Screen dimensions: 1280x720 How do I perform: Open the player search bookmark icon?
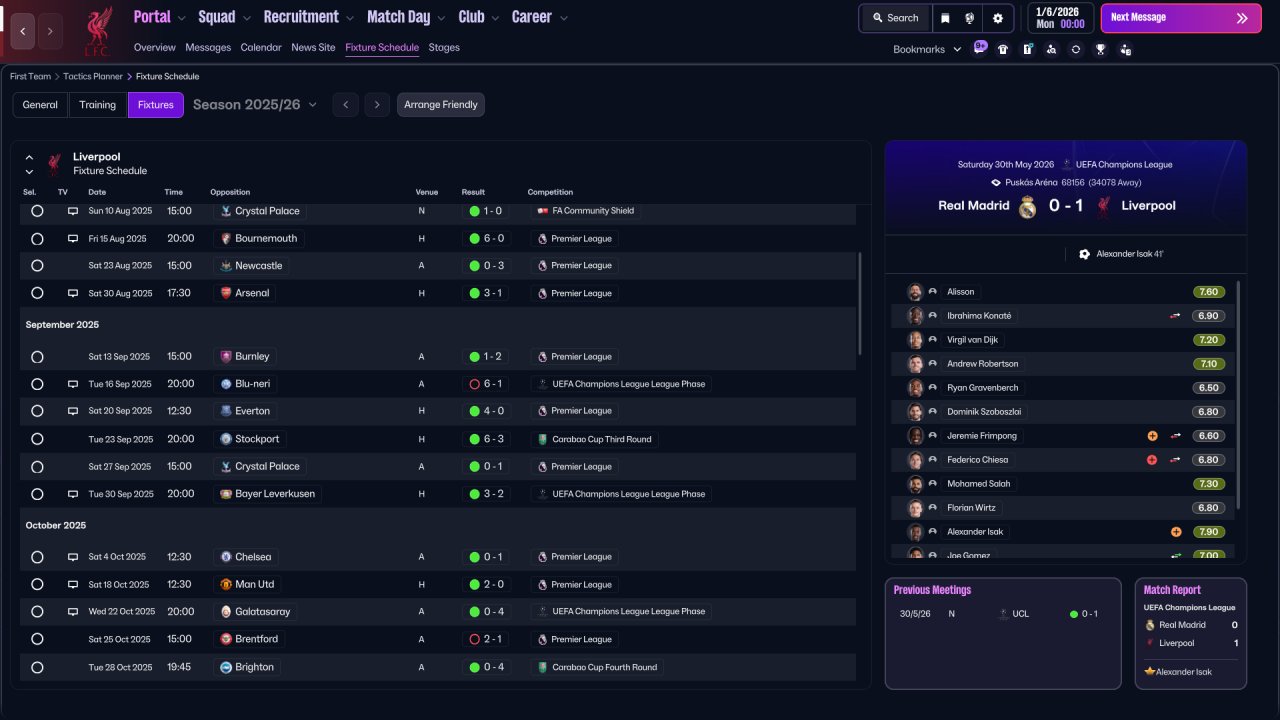(x=1051, y=49)
